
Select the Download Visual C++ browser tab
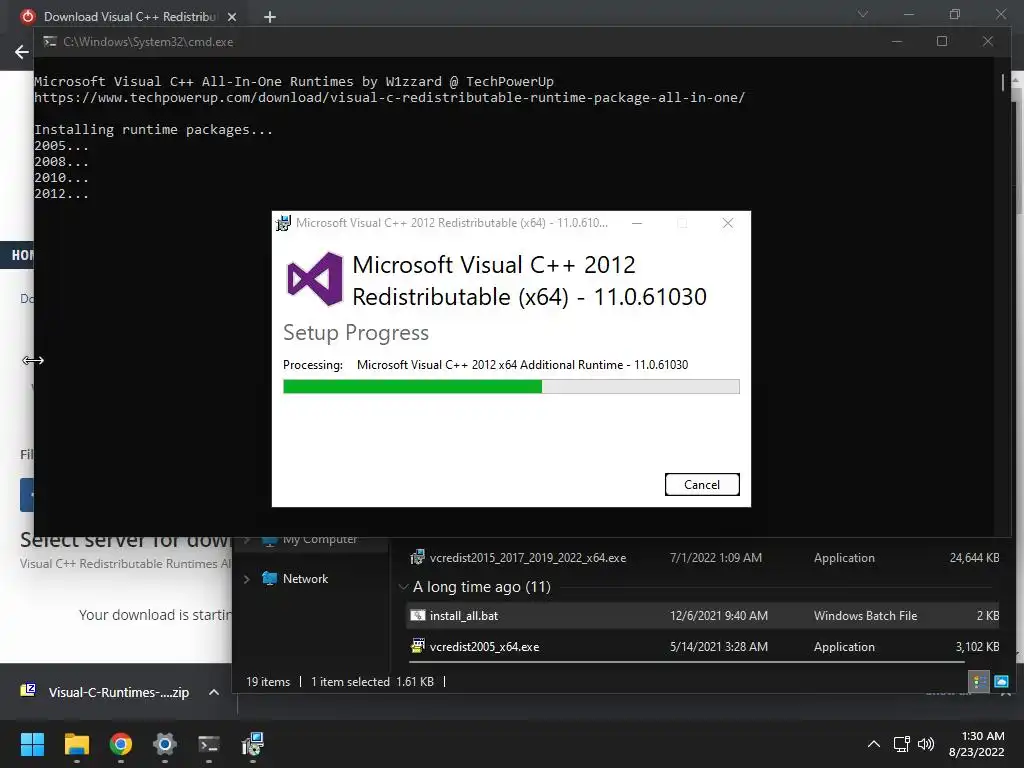point(129,17)
